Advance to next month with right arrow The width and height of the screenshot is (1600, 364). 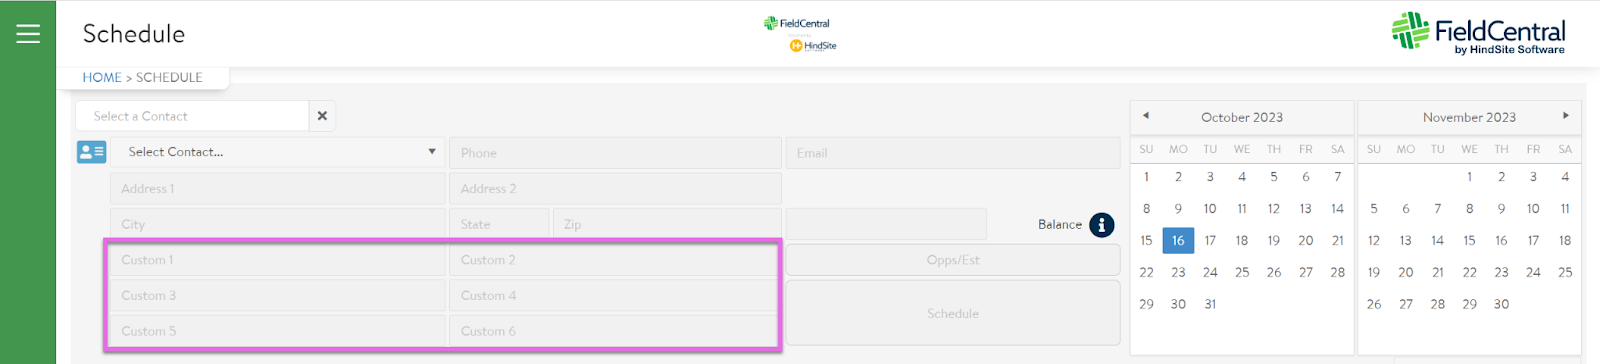[x=1566, y=116]
